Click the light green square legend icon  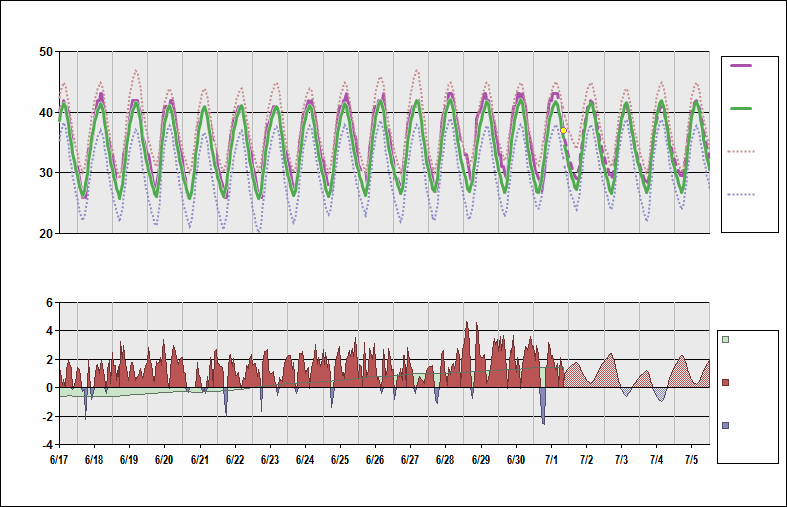tap(726, 340)
